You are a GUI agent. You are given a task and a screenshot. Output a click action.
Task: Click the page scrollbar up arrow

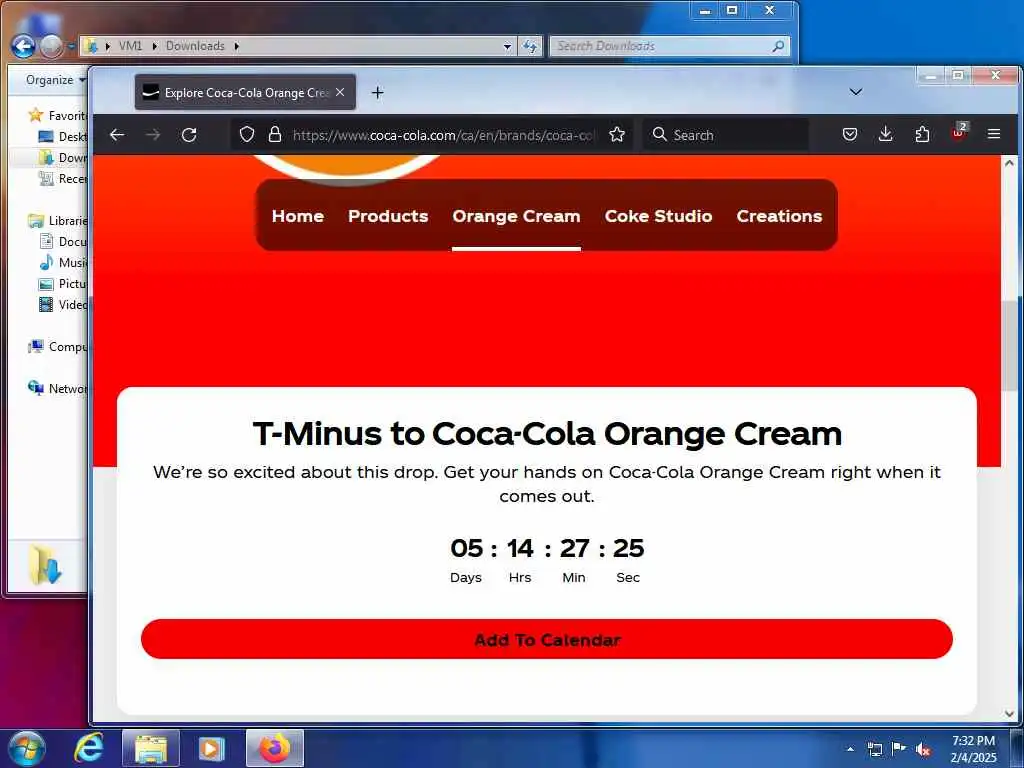(x=1009, y=163)
